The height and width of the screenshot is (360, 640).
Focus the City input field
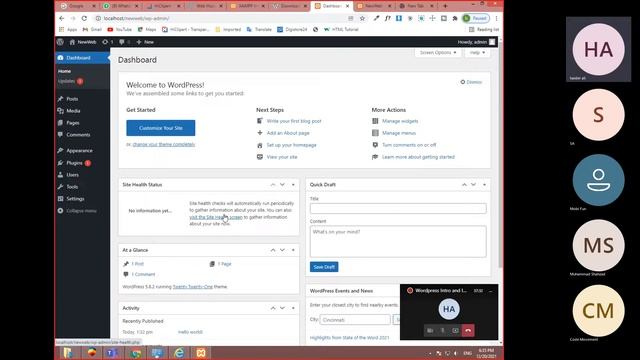pos(355,320)
